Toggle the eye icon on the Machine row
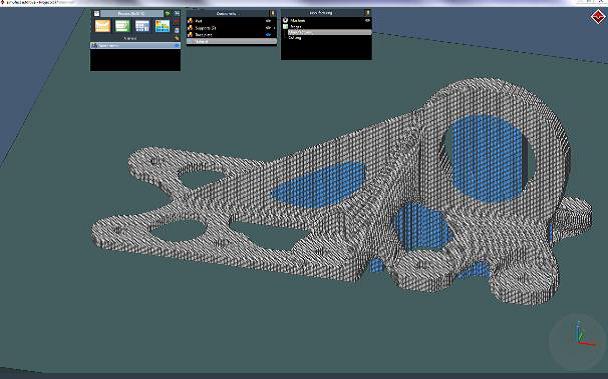Screen dimensions: 608x379 [367, 20]
